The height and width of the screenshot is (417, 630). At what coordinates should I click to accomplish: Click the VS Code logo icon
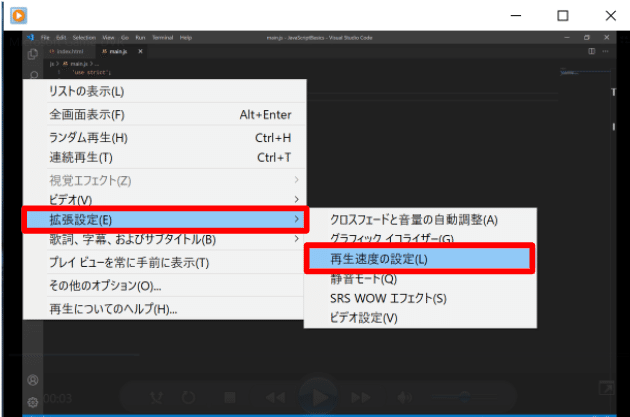click(x=31, y=38)
